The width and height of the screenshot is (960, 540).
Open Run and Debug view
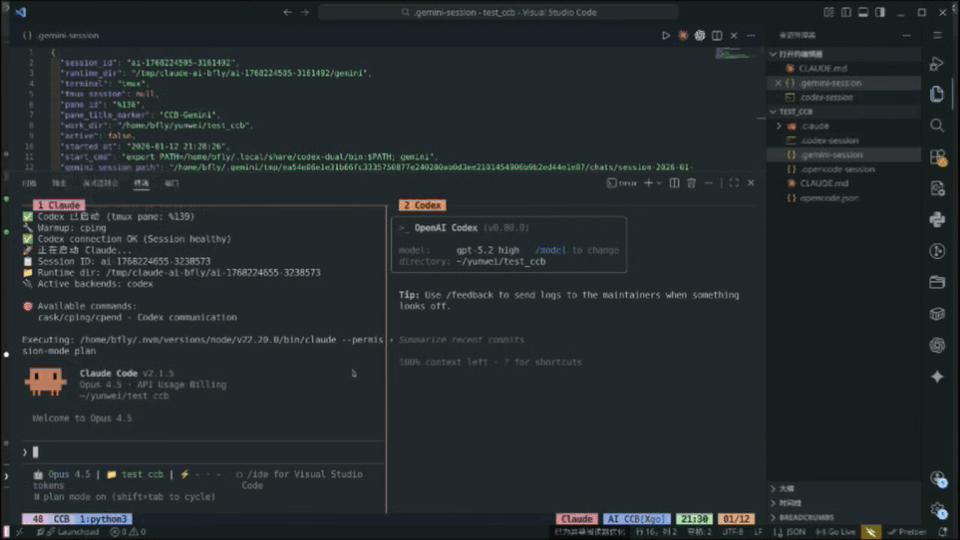(x=937, y=63)
